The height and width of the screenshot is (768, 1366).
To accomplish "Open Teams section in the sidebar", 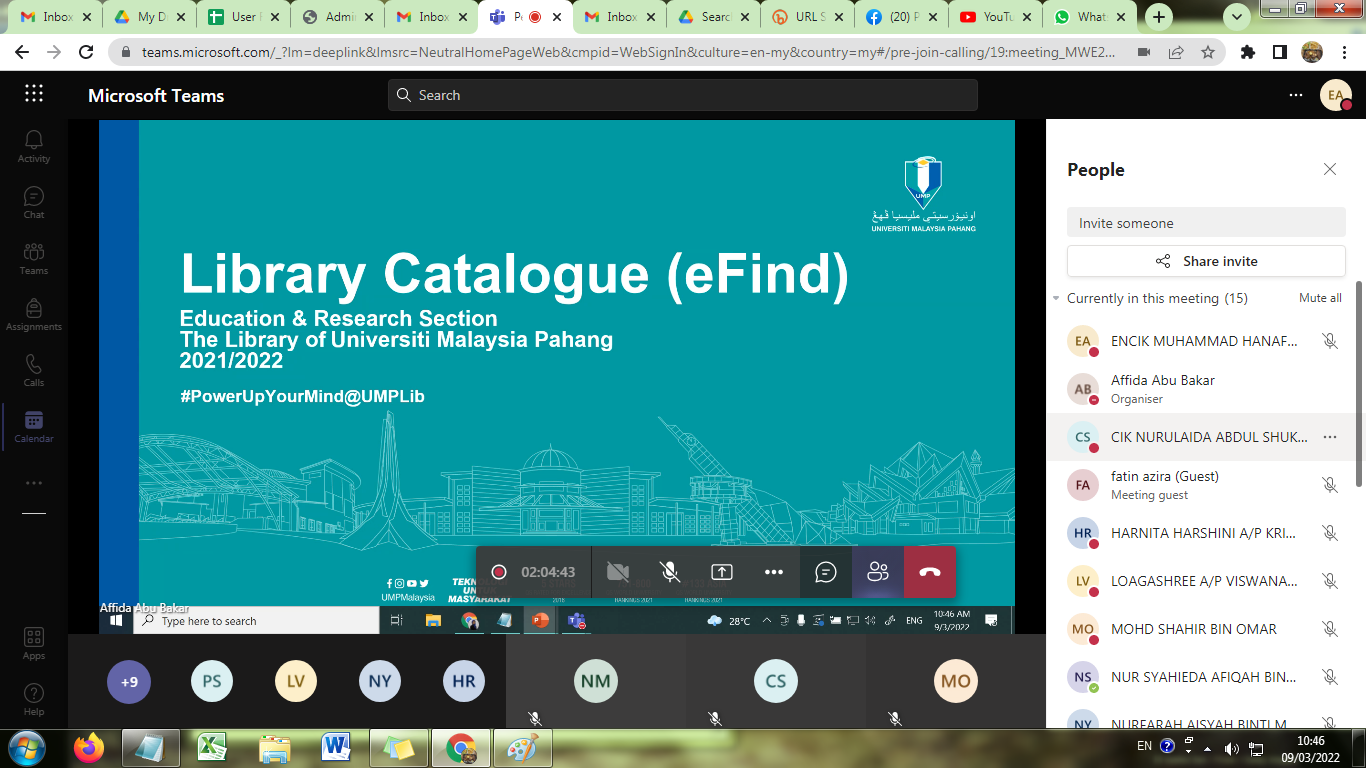I will [34, 258].
